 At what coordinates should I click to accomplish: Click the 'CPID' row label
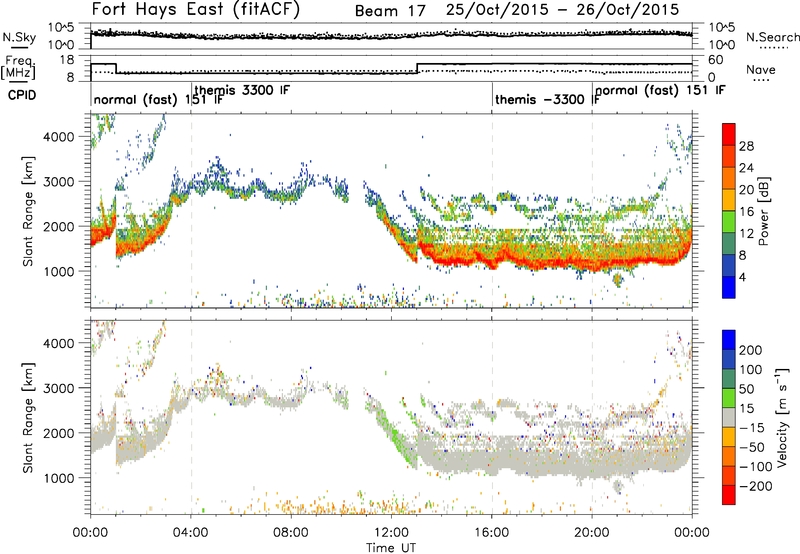click(x=22, y=95)
